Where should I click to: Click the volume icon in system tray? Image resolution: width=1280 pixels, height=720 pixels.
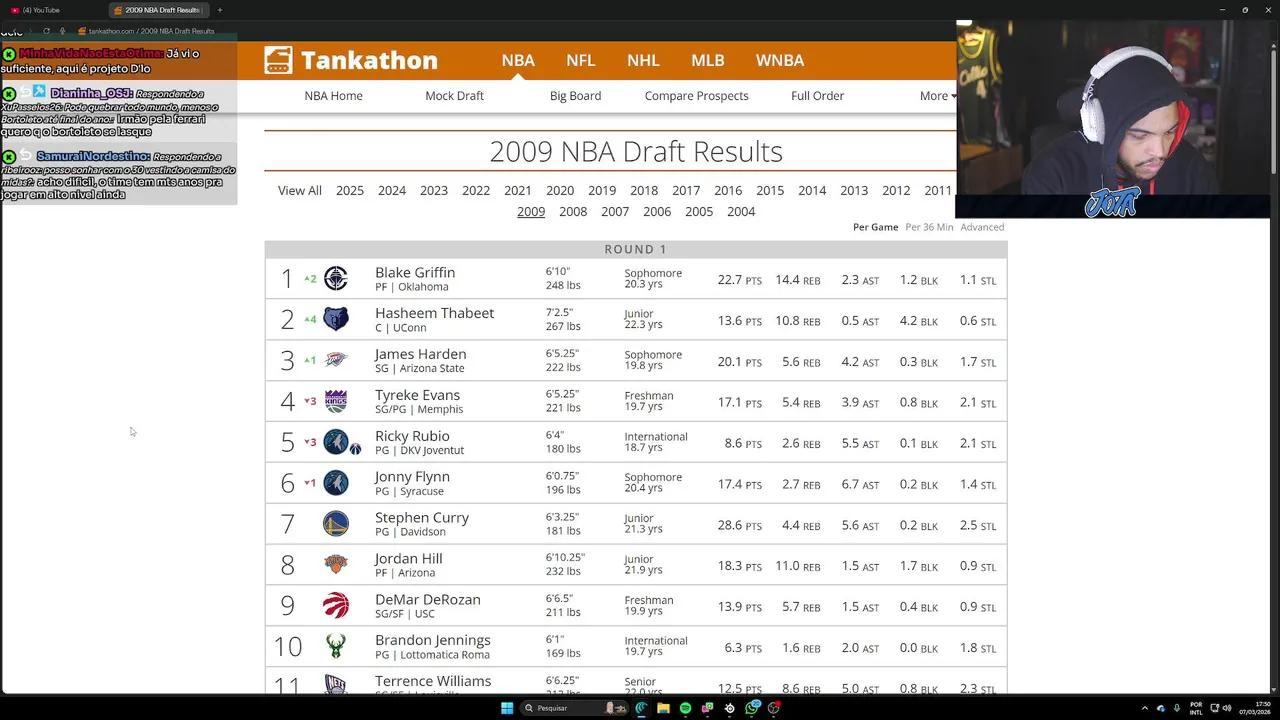pyautogui.click(x=1228, y=708)
